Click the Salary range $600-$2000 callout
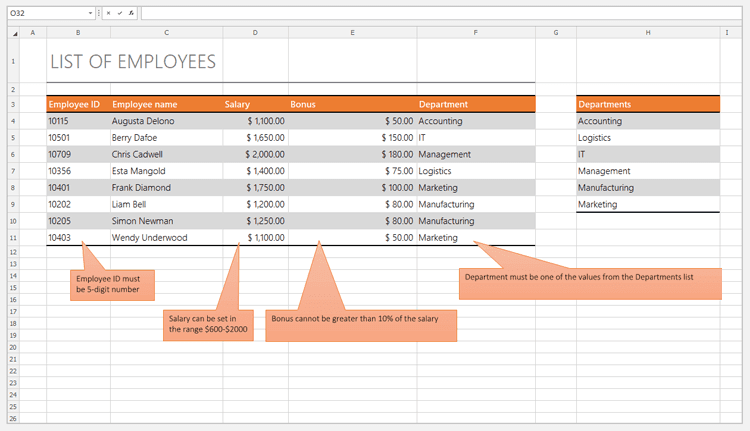 click(x=208, y=325)
